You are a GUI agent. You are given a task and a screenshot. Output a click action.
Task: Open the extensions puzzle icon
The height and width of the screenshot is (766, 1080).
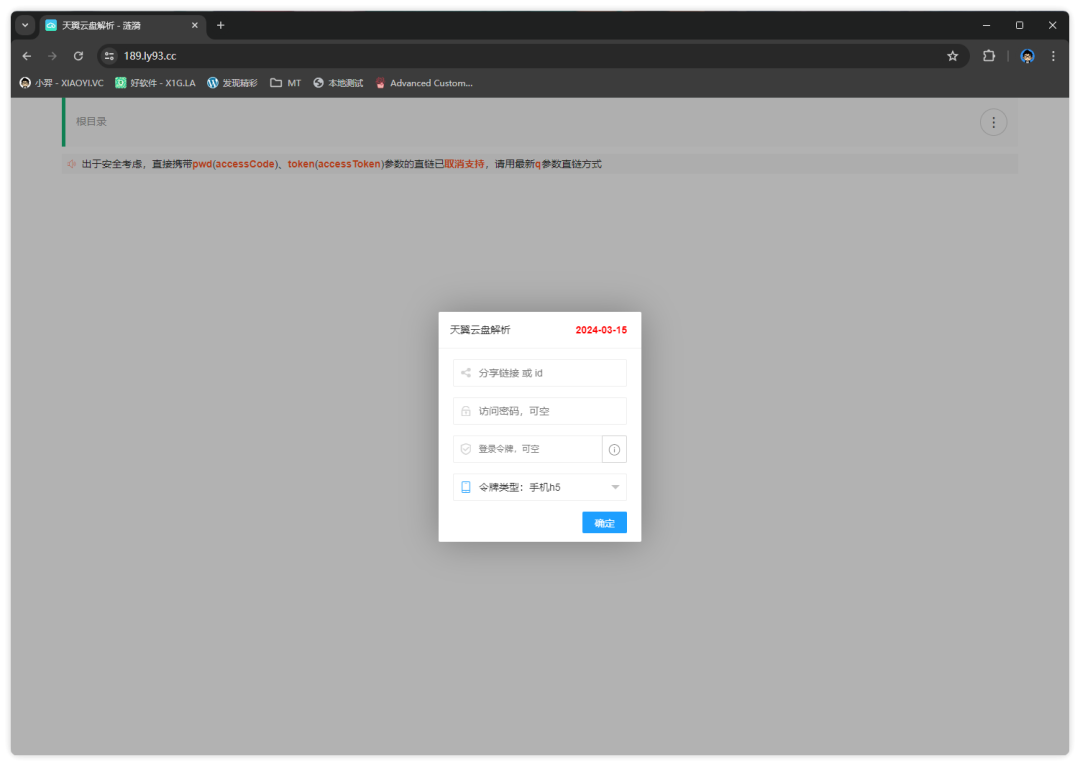(989, 56)
